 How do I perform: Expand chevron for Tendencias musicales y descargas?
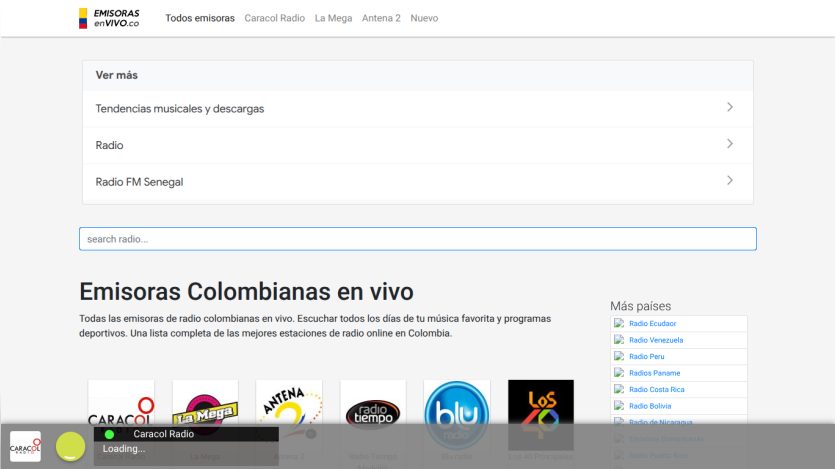pos(730,108)
